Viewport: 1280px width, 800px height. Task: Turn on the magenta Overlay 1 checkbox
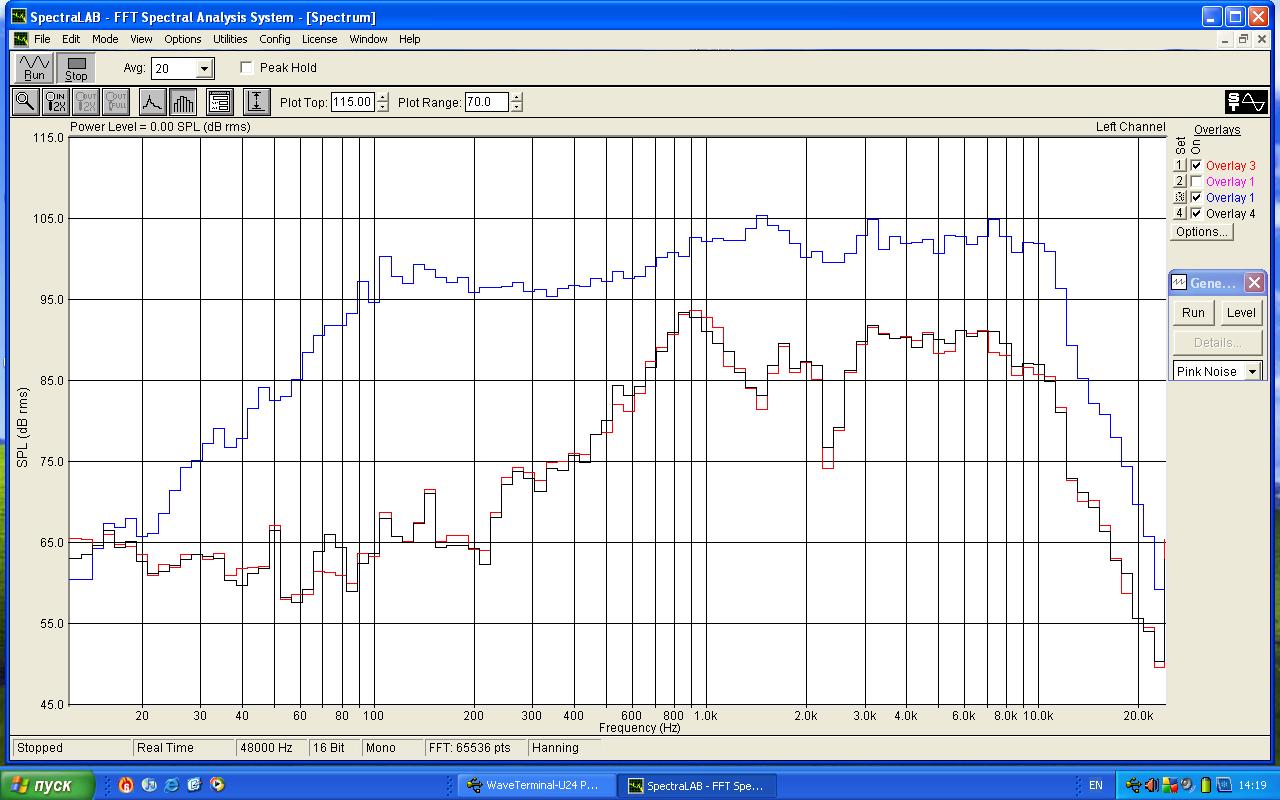1196,182
